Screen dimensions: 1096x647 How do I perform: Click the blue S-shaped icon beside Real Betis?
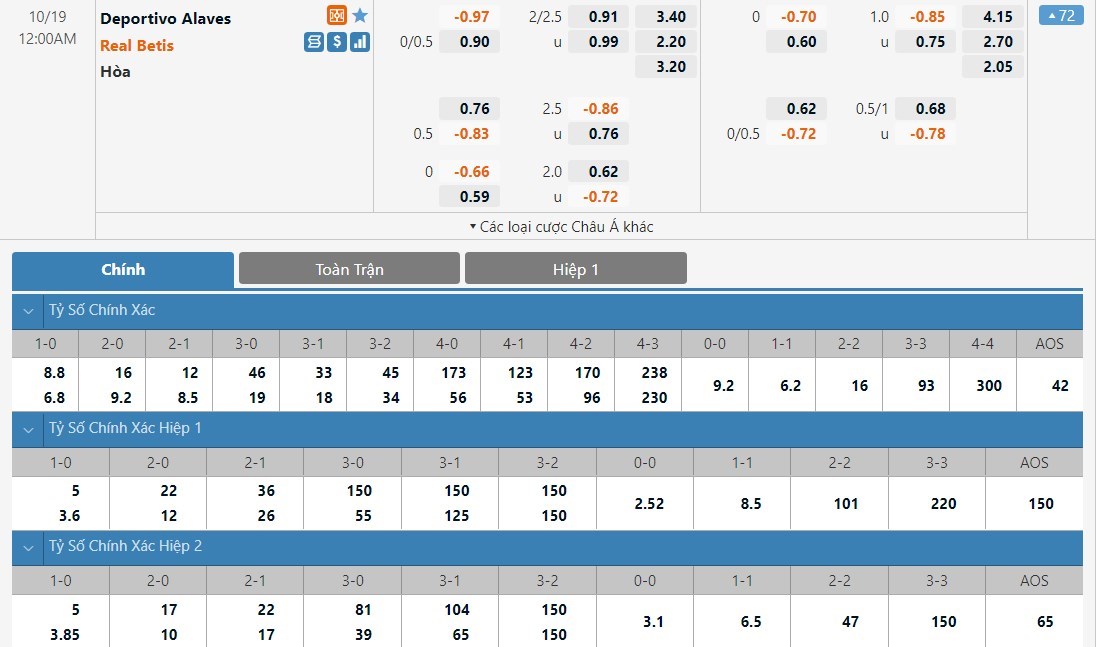coord(314,42)
